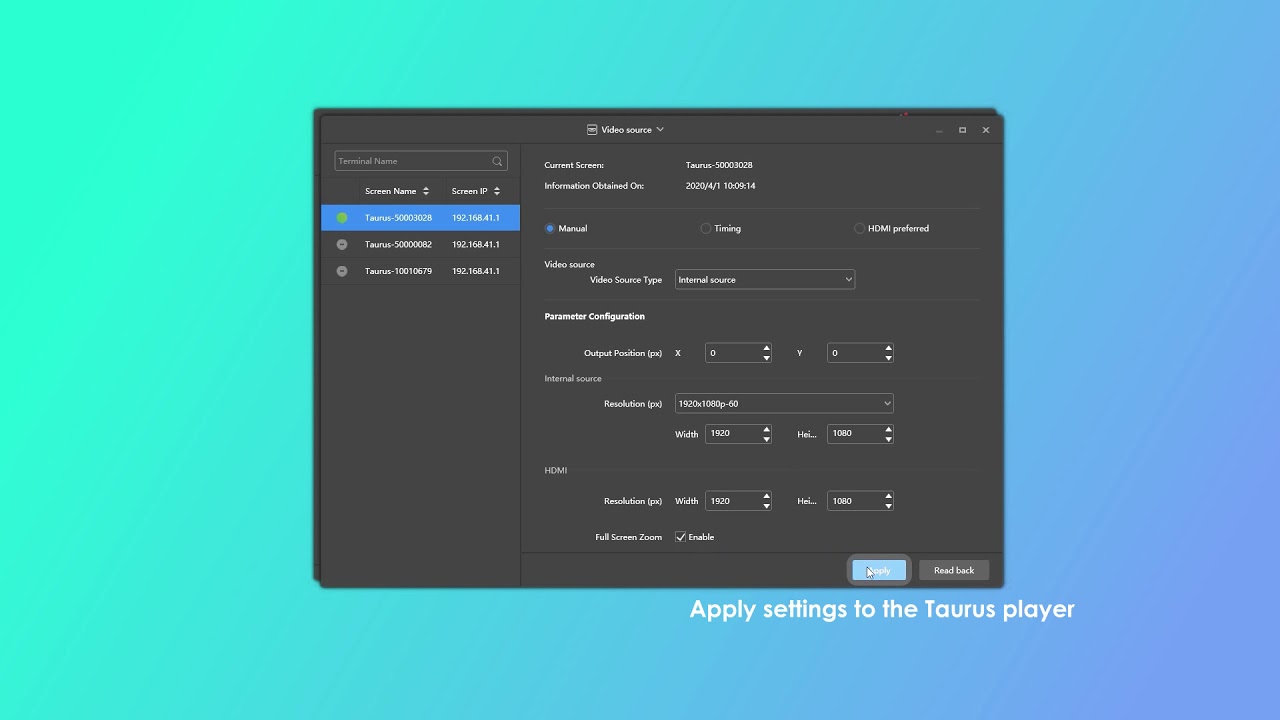Sort list by Screen IP arrows

(x=496, y=191)
